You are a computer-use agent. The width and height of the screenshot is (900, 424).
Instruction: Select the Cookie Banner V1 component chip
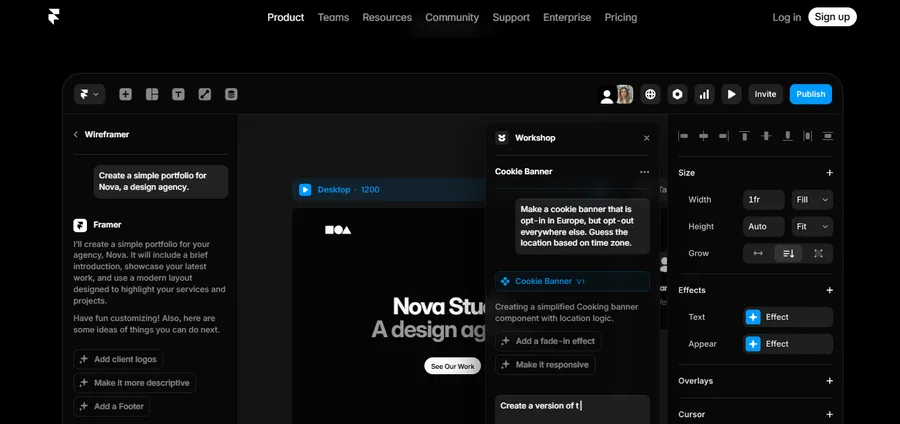tap(572, 281)
